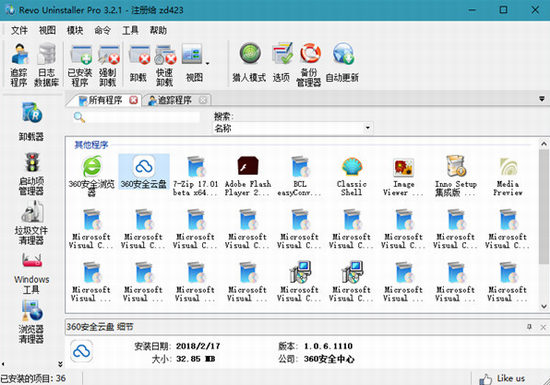The height and width of the screenshot is (385, 550).
Task: Close the 360安全云盘 details panel
Action: coord(543,327)
